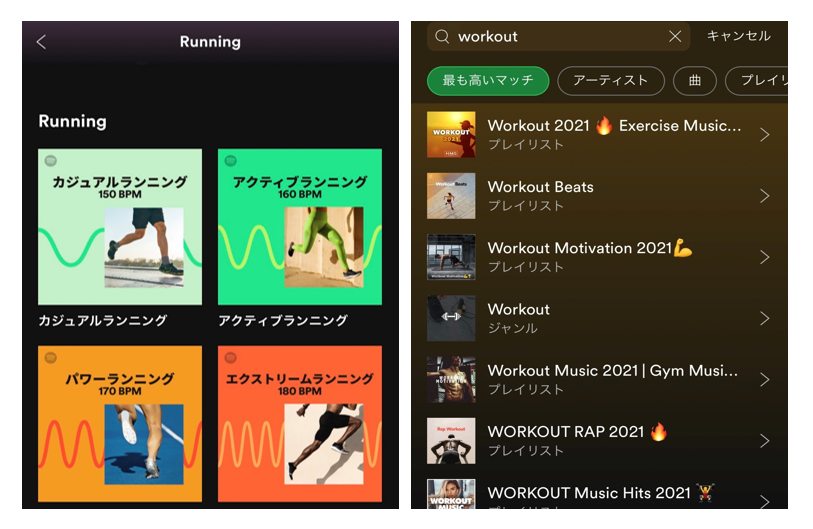Screen dimensions: 813x529
Task: Open Workout Music 2021 Gym Music result
Action: [x=599, y=379]
